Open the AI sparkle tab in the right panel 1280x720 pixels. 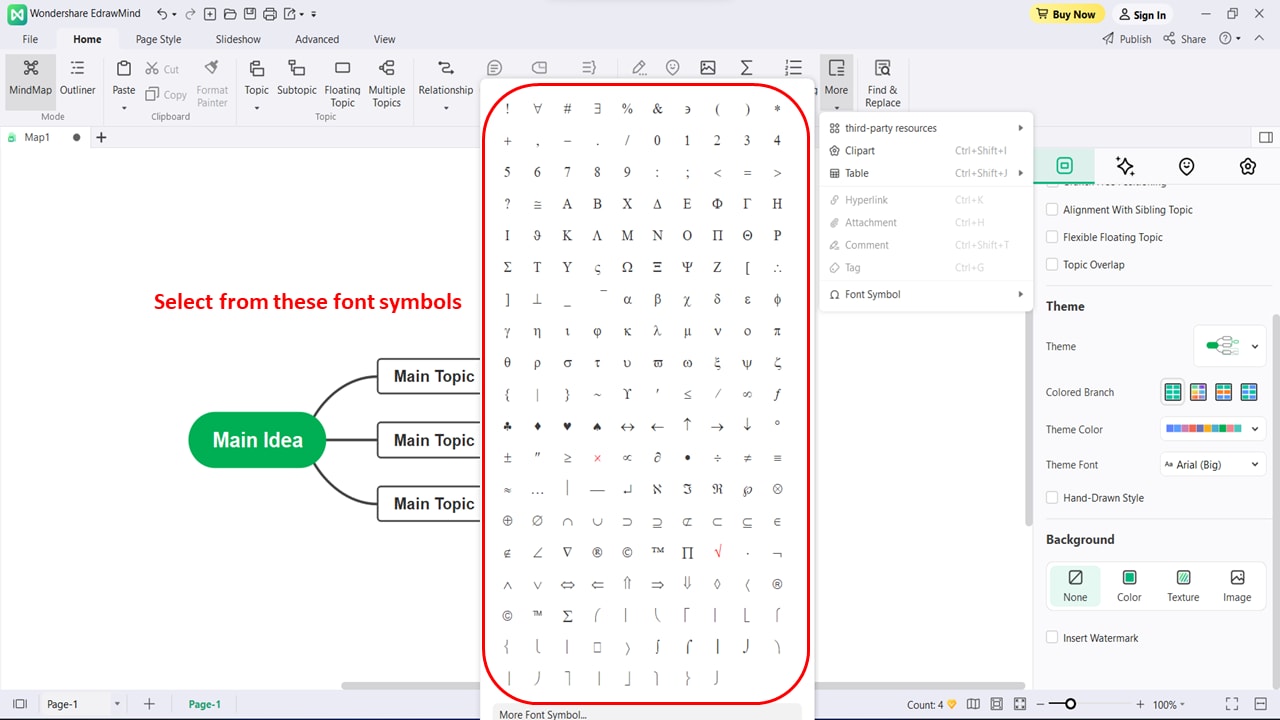click(1125, 166)
